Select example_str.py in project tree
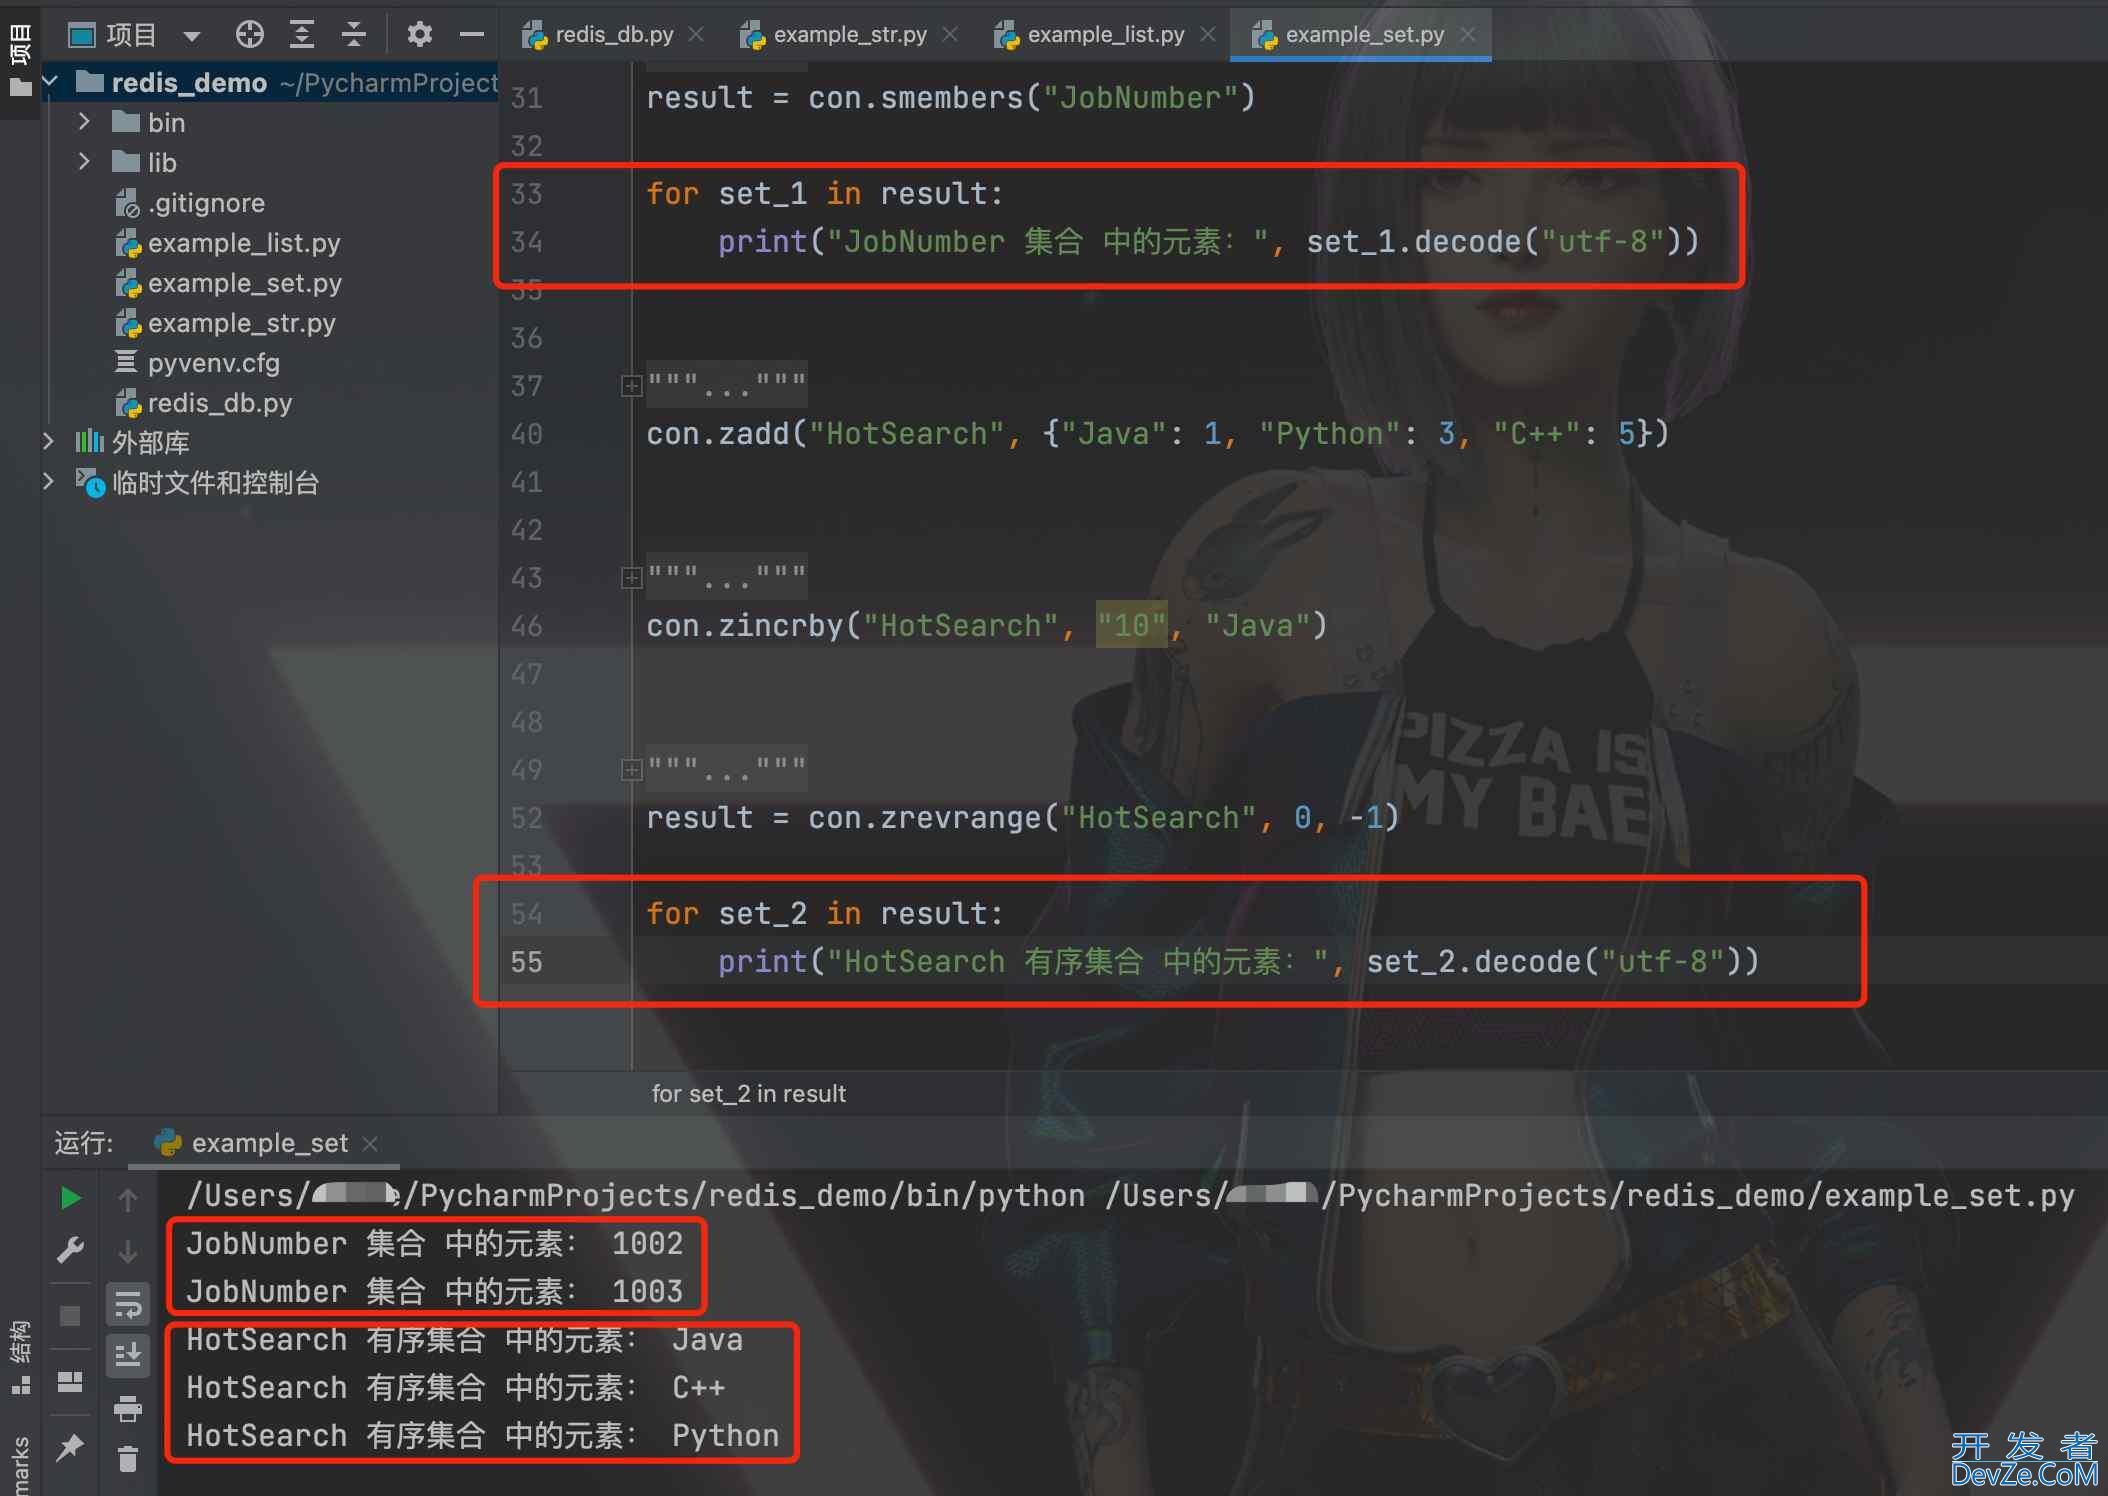Viewport: 2108px width, 1496px height. coord(225,323)
